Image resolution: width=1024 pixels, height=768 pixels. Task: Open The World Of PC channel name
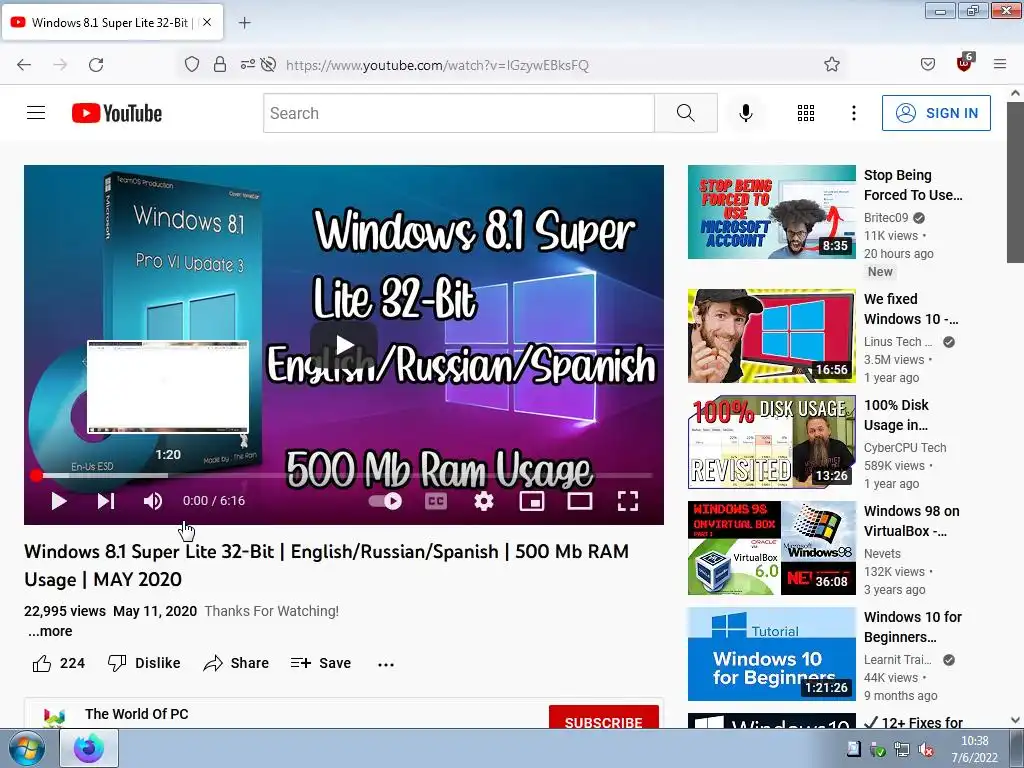click(136, 714)
